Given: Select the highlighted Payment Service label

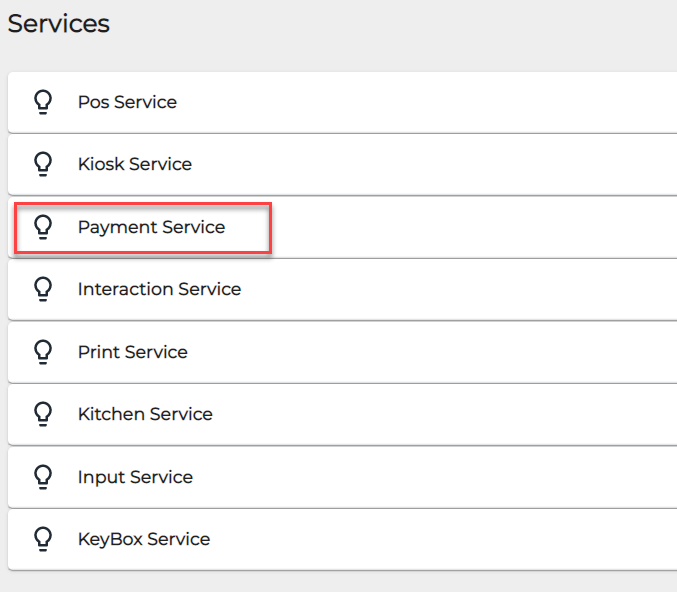Looking at the screenshot, I should 151,227.
